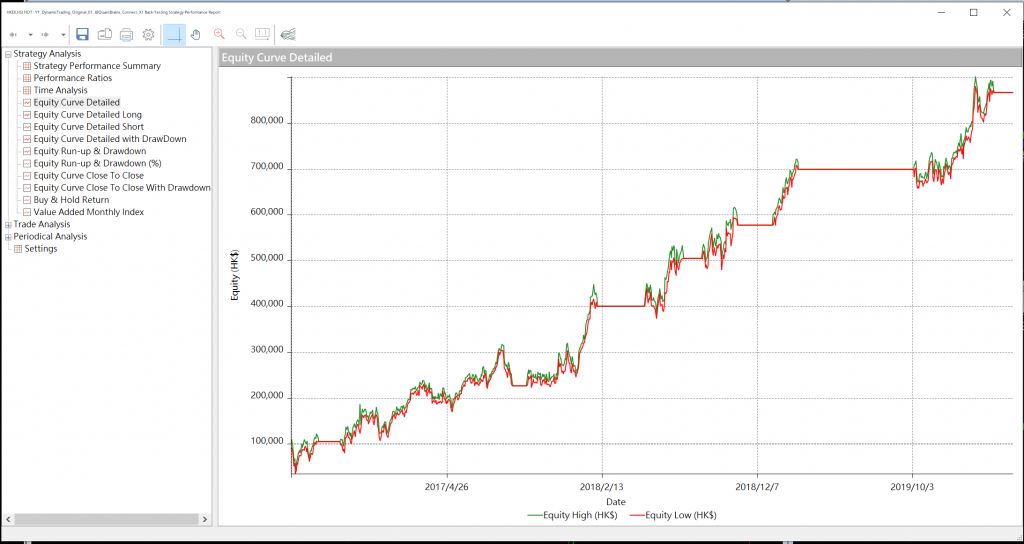Open the forward navigation history dropdown arrow

[x=63, y=35]
